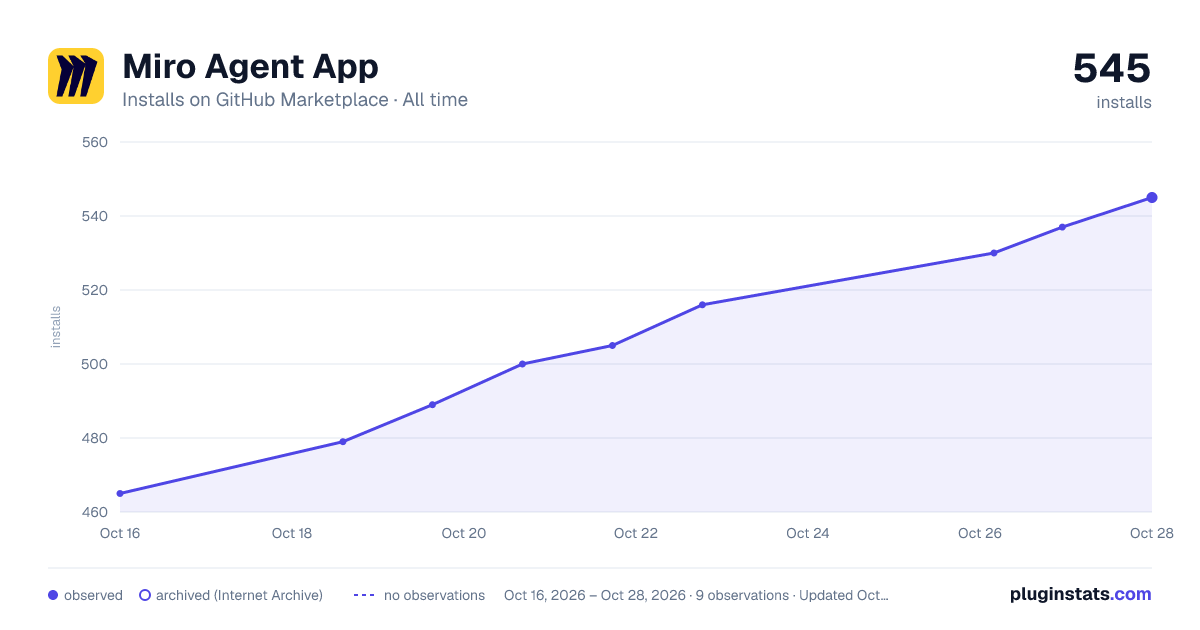Click the data point at 530 installs
The image size is (1200, 630).
pos(993,253)
